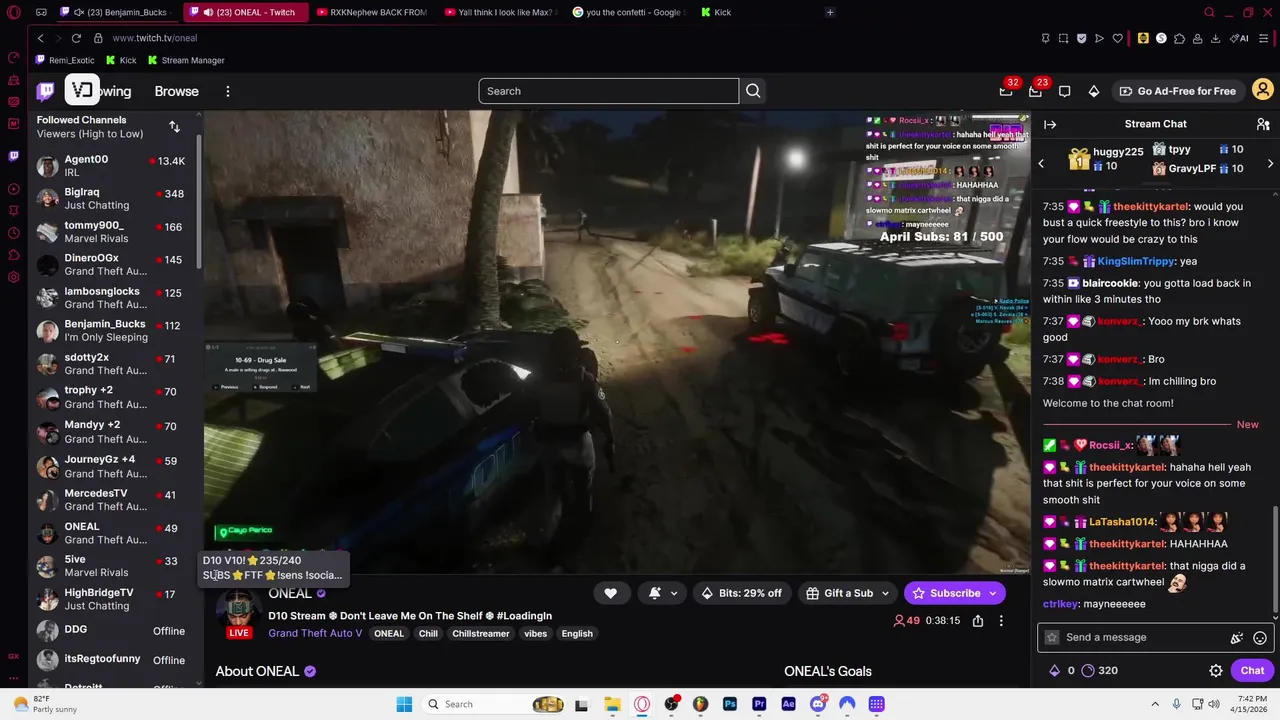Reload the page

pos(76,38)
